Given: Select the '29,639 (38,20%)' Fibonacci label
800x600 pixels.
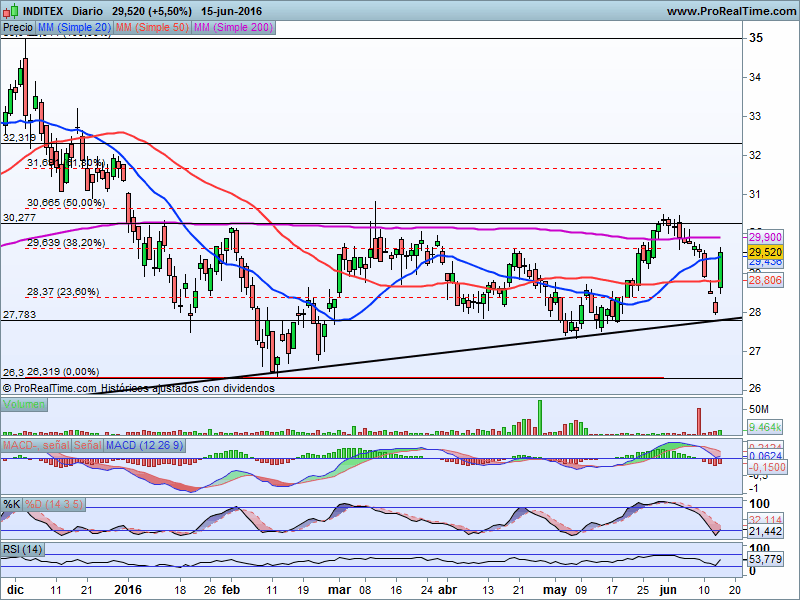Looking at the screenshot, I should [x=66, y=243].
